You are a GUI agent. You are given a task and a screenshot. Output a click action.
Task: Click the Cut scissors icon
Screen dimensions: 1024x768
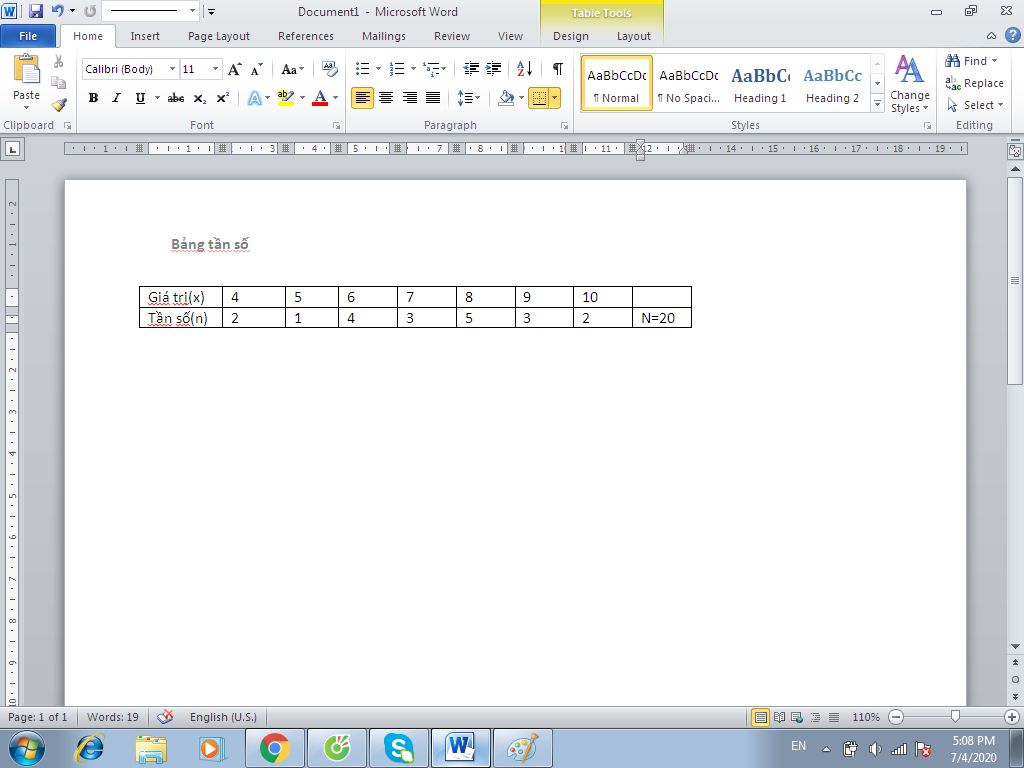[58, 61]
